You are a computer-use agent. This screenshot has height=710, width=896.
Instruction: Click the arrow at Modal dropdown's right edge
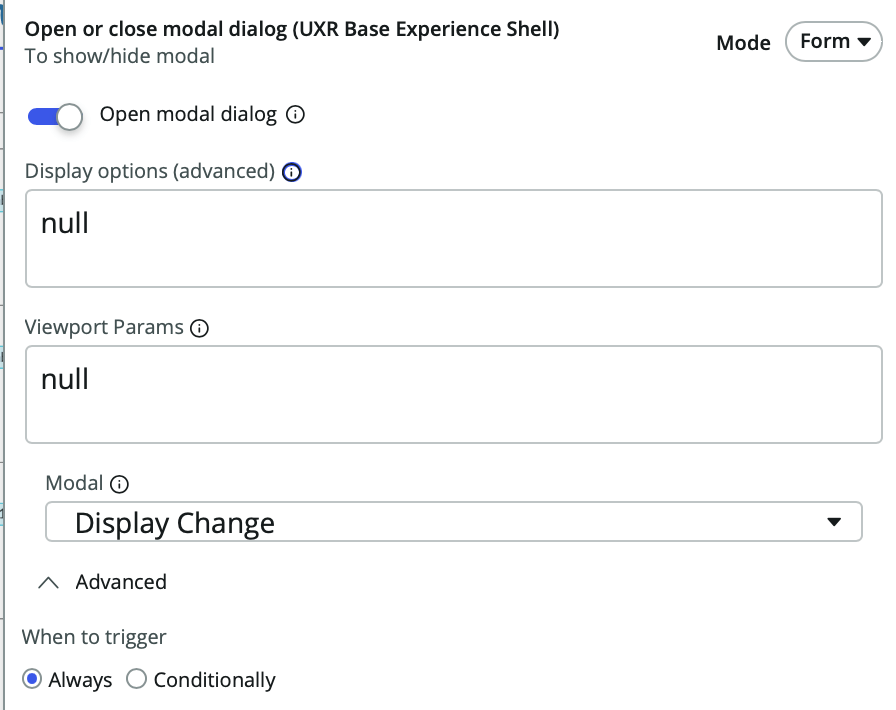[835, 522]
